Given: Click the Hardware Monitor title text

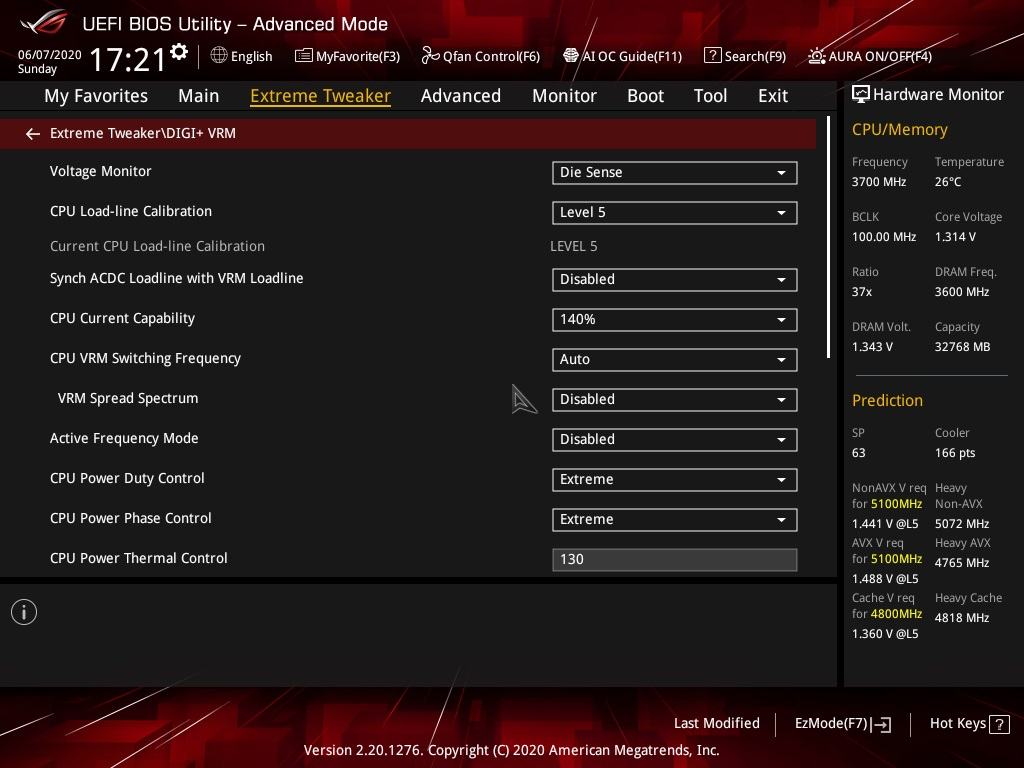Looking at the screenshot, I should coord(938,95).
